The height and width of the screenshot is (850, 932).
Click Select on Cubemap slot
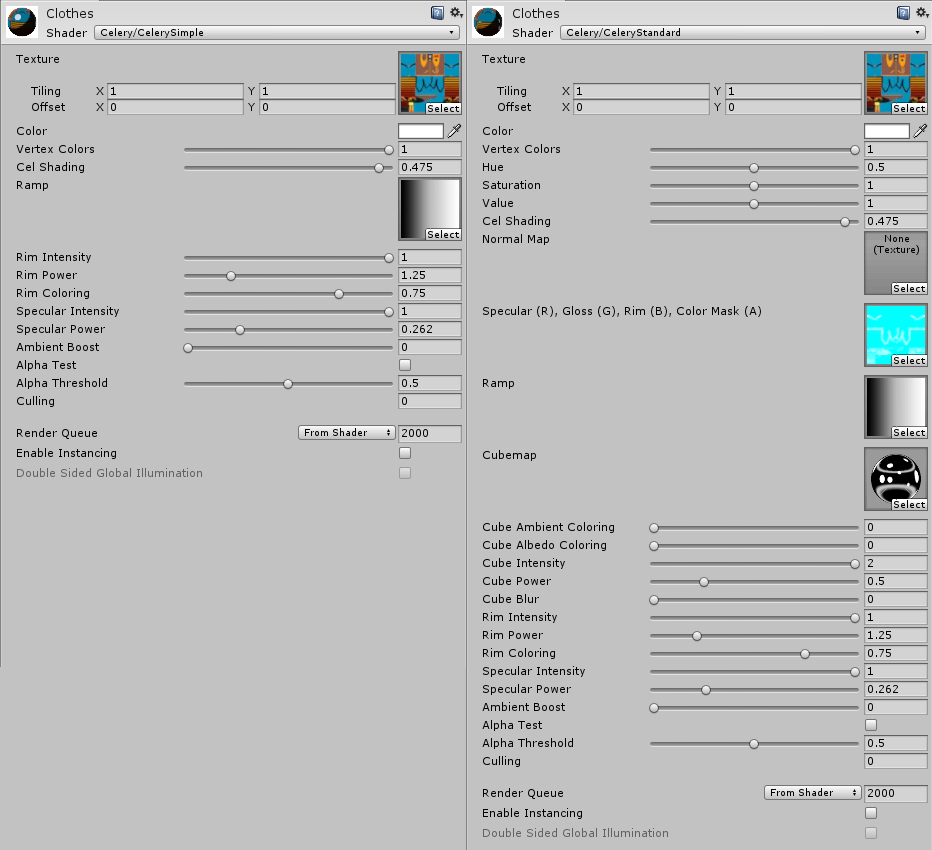[909, 504]
